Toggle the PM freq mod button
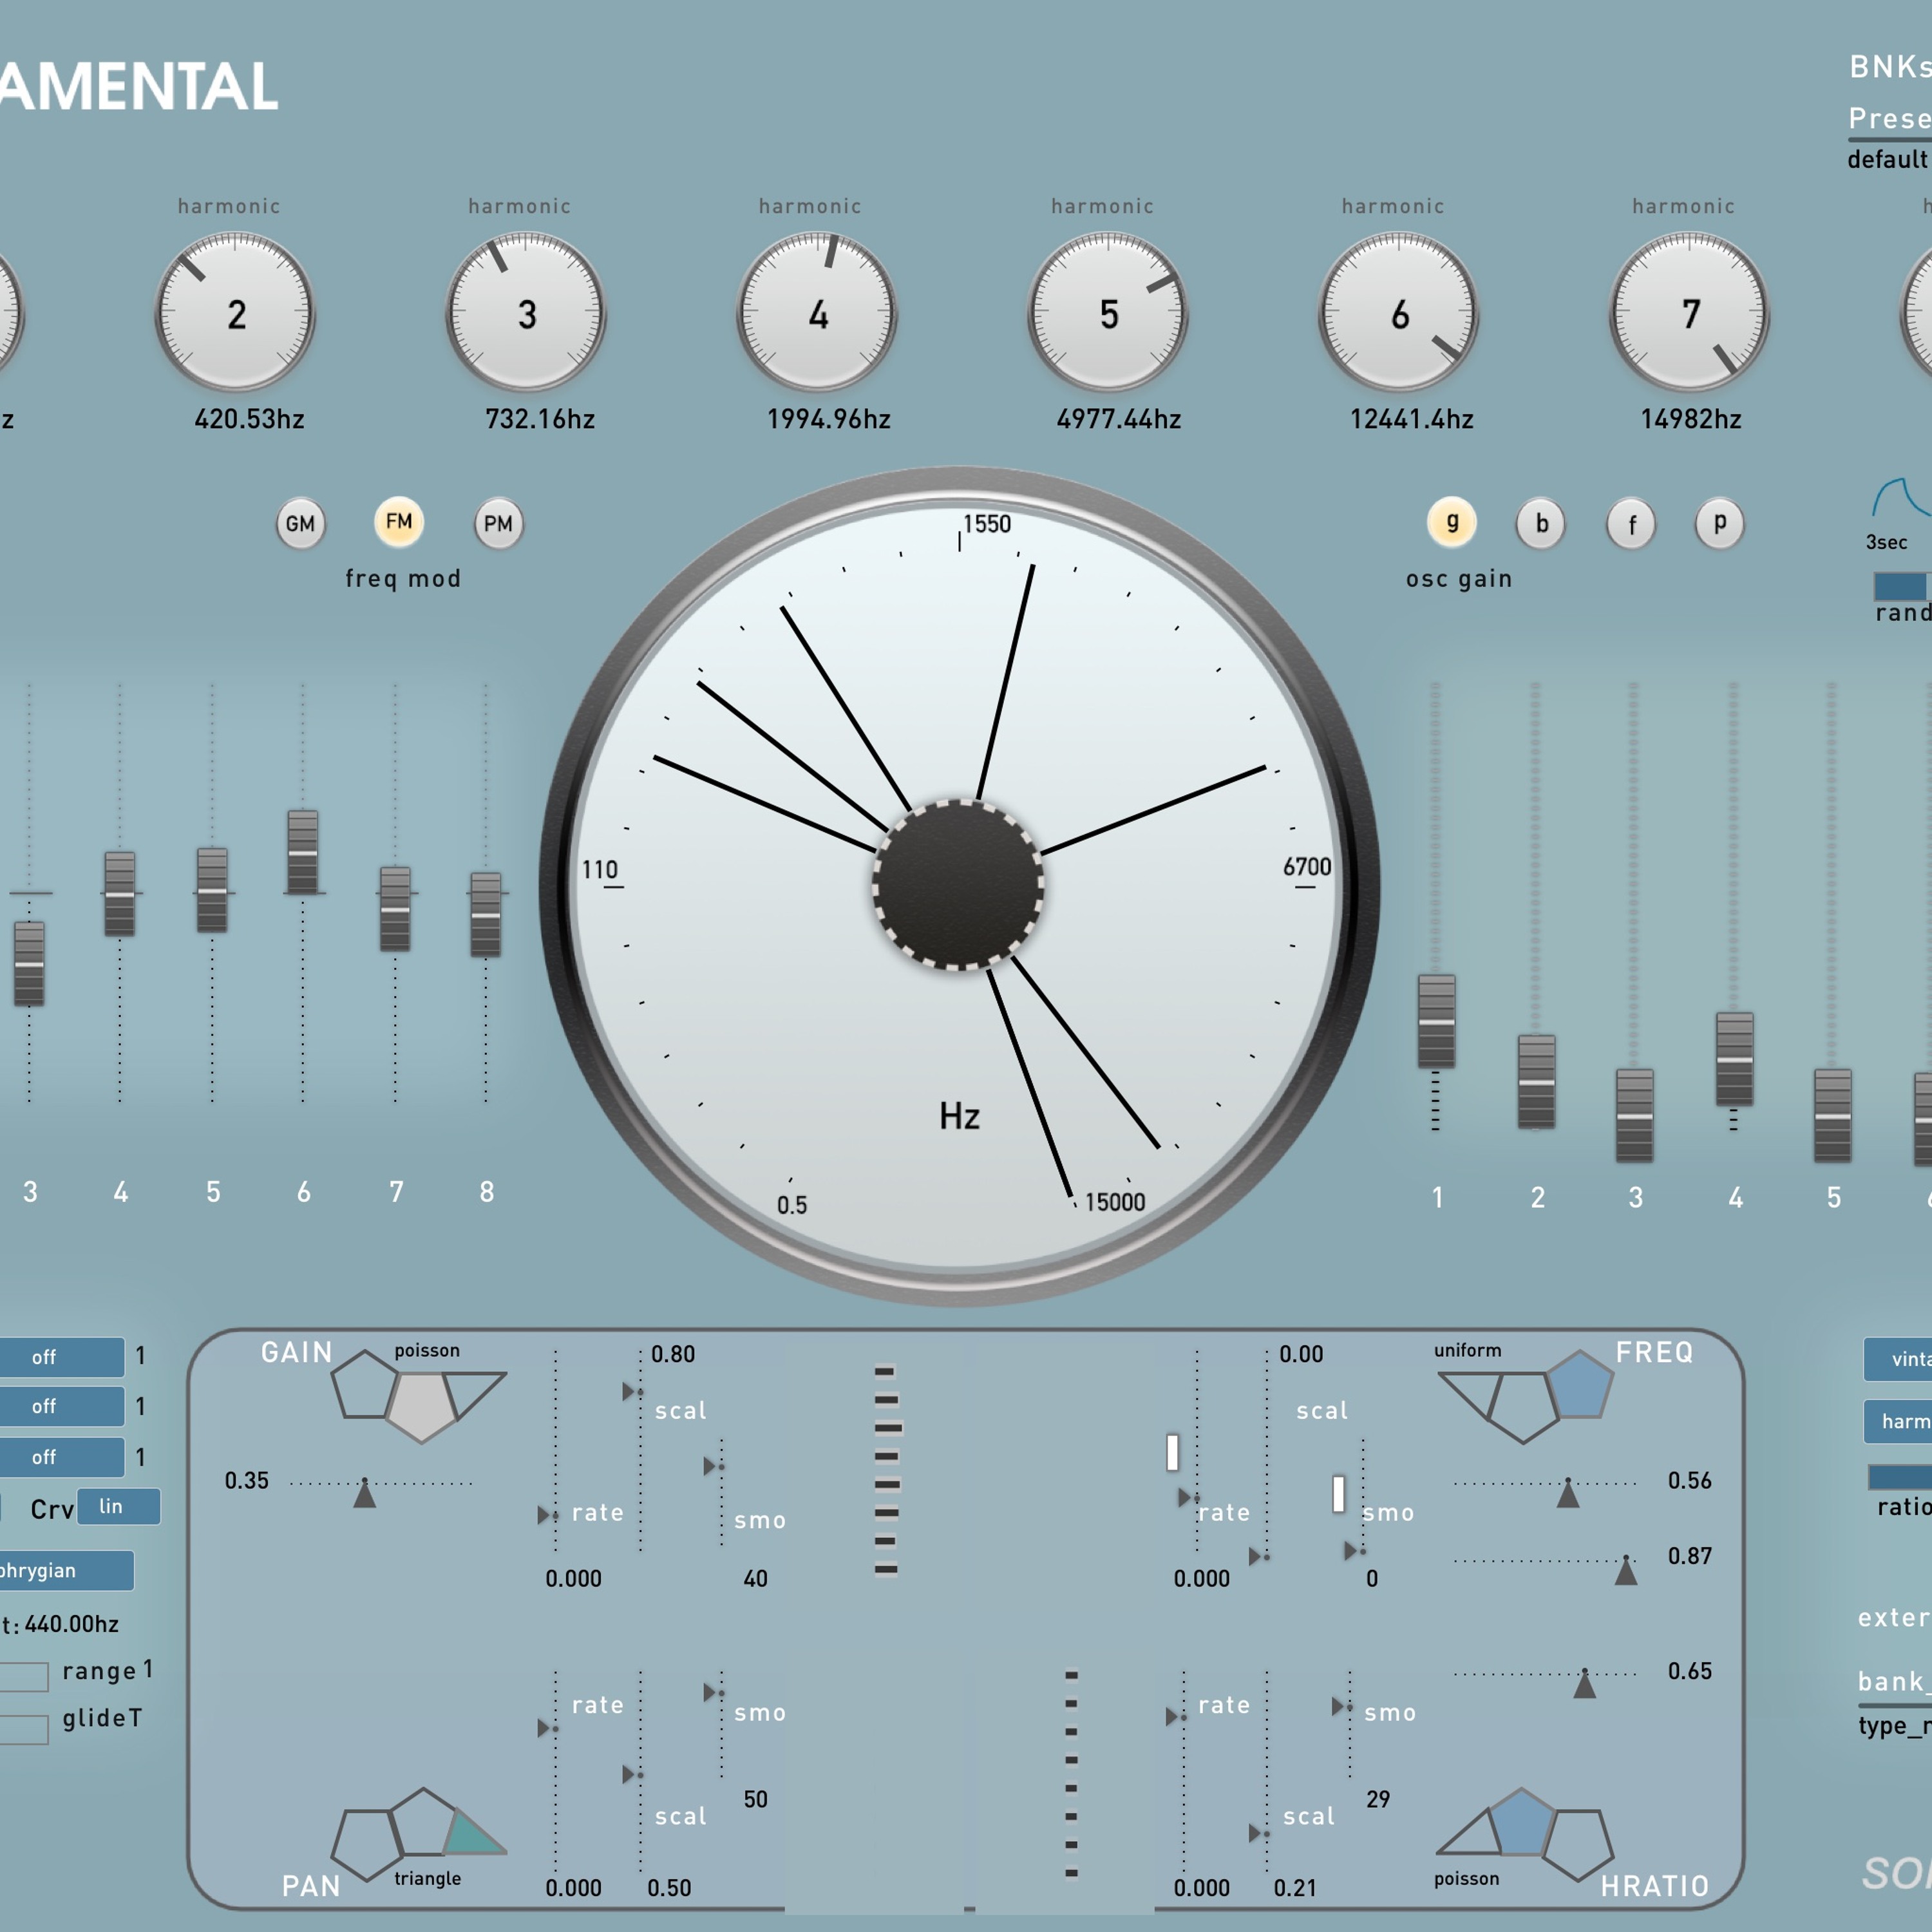1932x1932 pixels. click(498, 524)
